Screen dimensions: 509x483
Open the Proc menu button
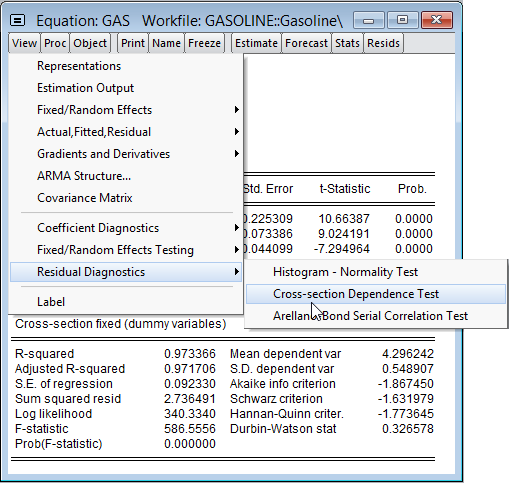[x=55, y=43]
